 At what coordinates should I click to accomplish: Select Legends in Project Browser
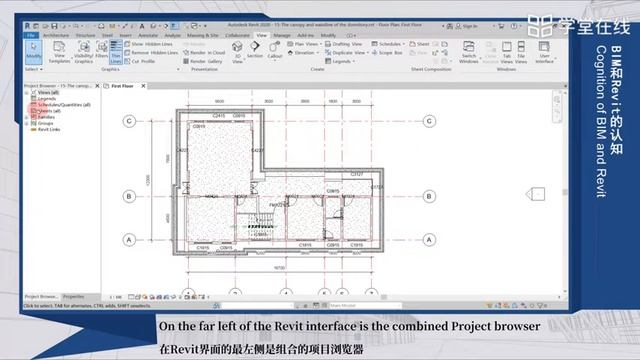point(47,99)
